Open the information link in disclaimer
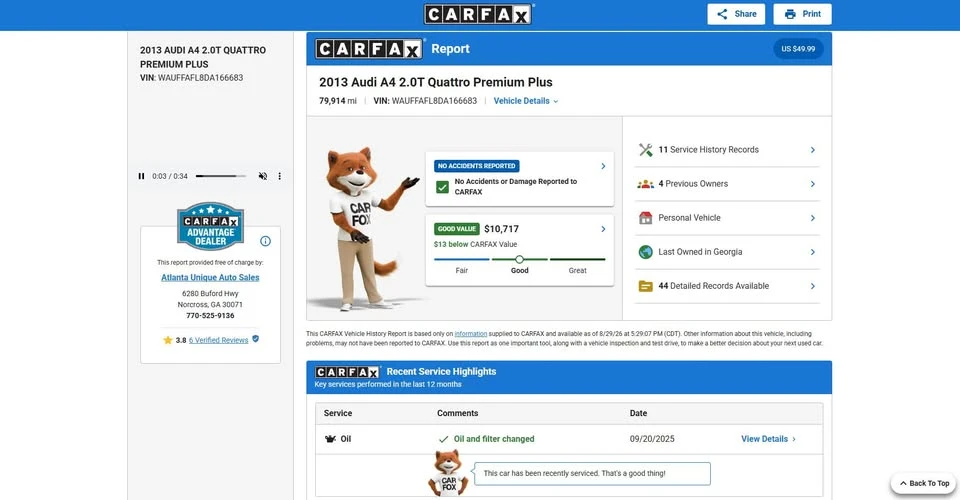 470,334
